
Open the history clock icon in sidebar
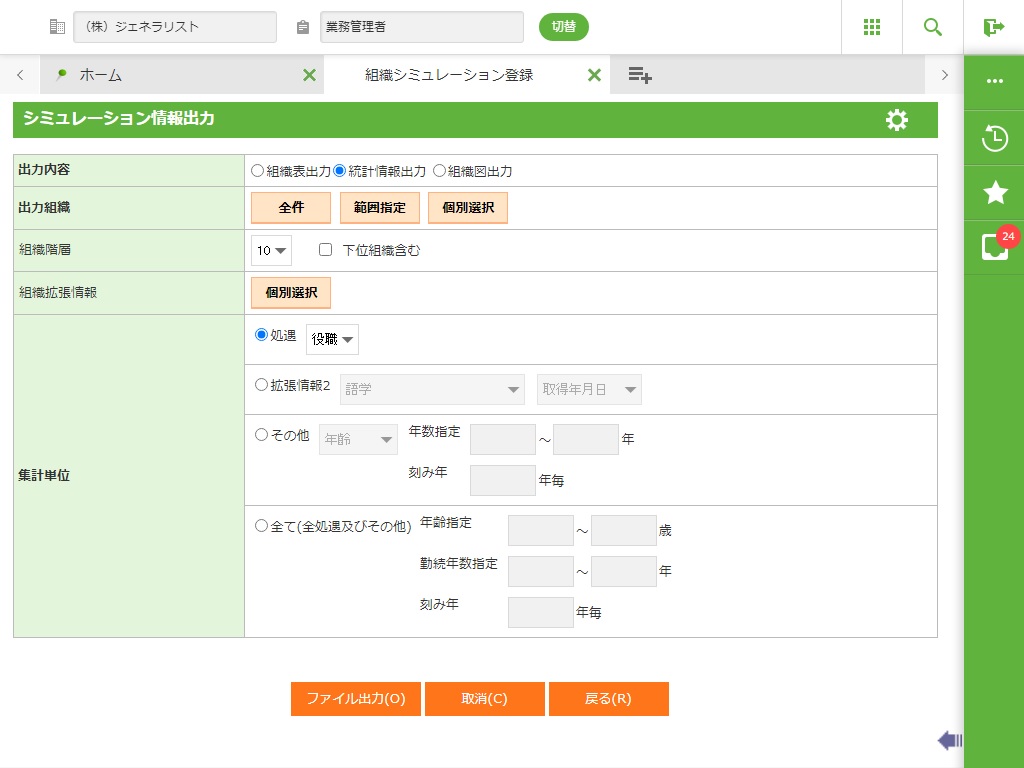pos(994,138)
